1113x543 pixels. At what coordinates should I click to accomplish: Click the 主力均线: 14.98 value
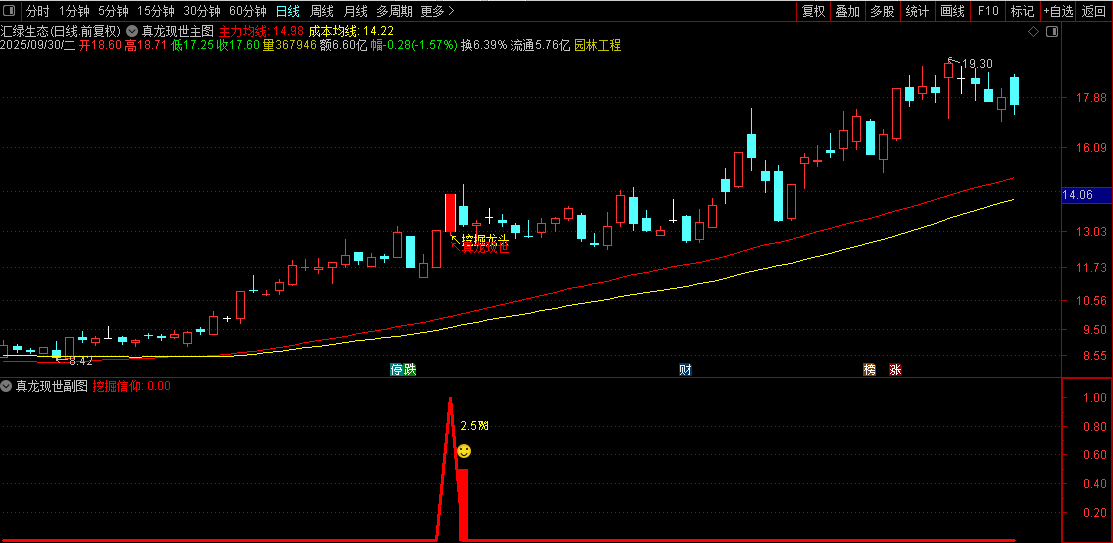pyautogui.click(x=261, y=31)
